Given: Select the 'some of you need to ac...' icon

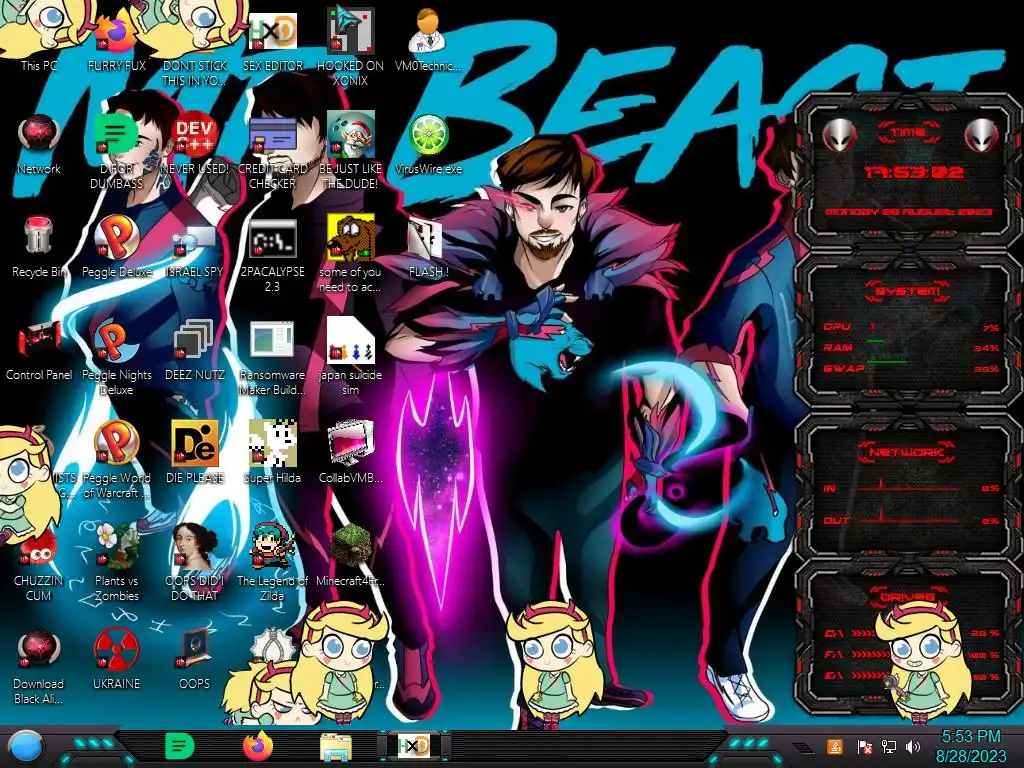Looking at the screenshot, I should pyautogui.click(x=350, y=253).
